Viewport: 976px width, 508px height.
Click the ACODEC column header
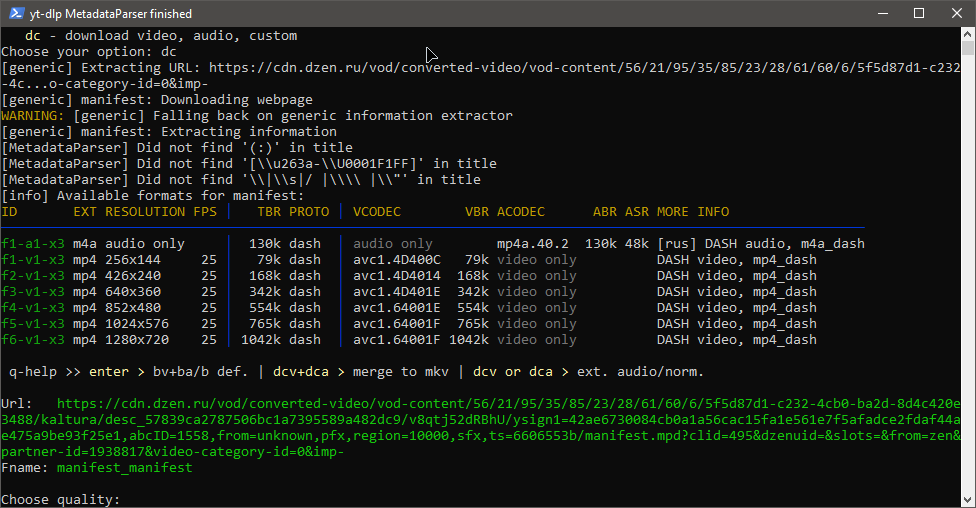coord(521,212)
